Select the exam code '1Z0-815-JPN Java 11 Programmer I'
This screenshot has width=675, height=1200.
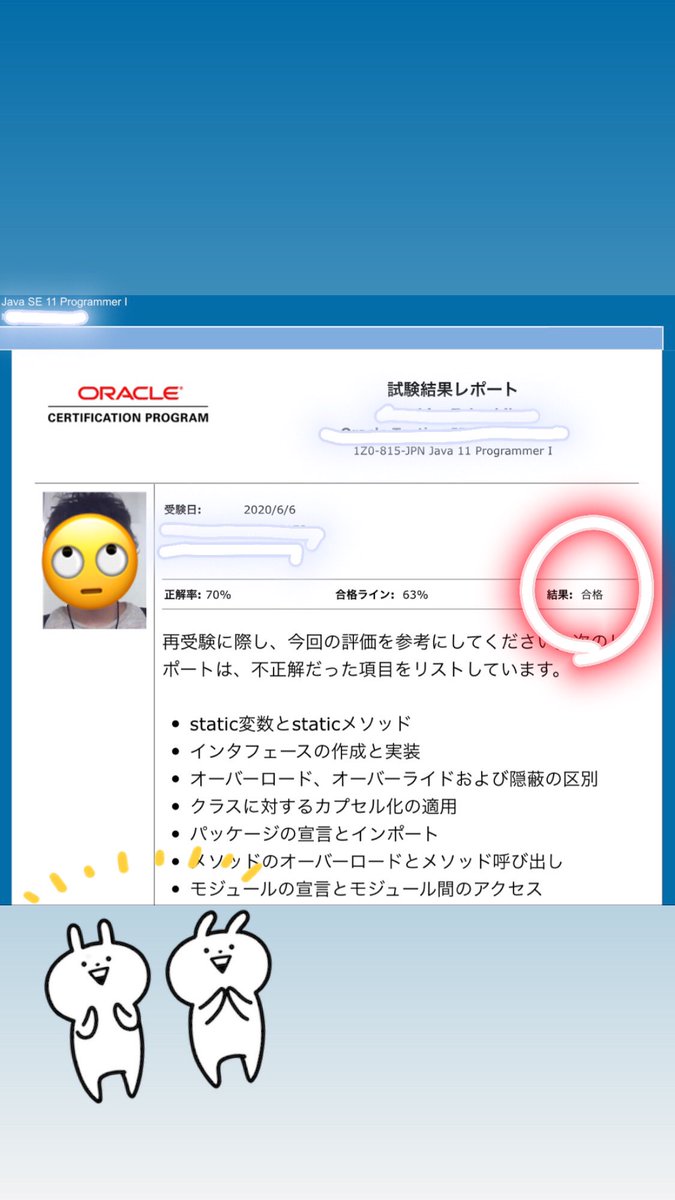tap(453, 451)
